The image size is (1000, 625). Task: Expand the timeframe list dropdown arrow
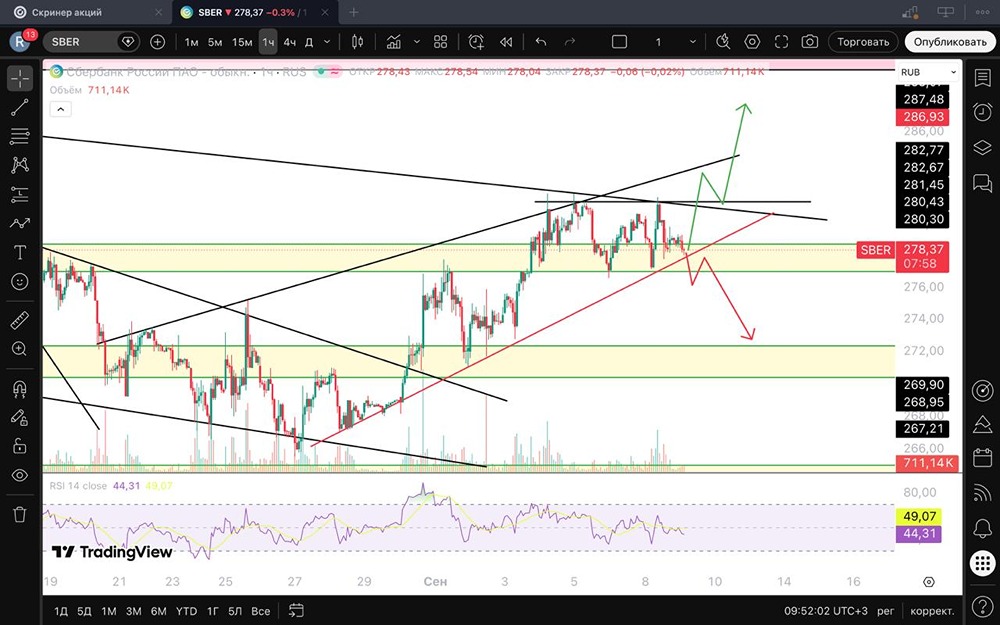327,42
